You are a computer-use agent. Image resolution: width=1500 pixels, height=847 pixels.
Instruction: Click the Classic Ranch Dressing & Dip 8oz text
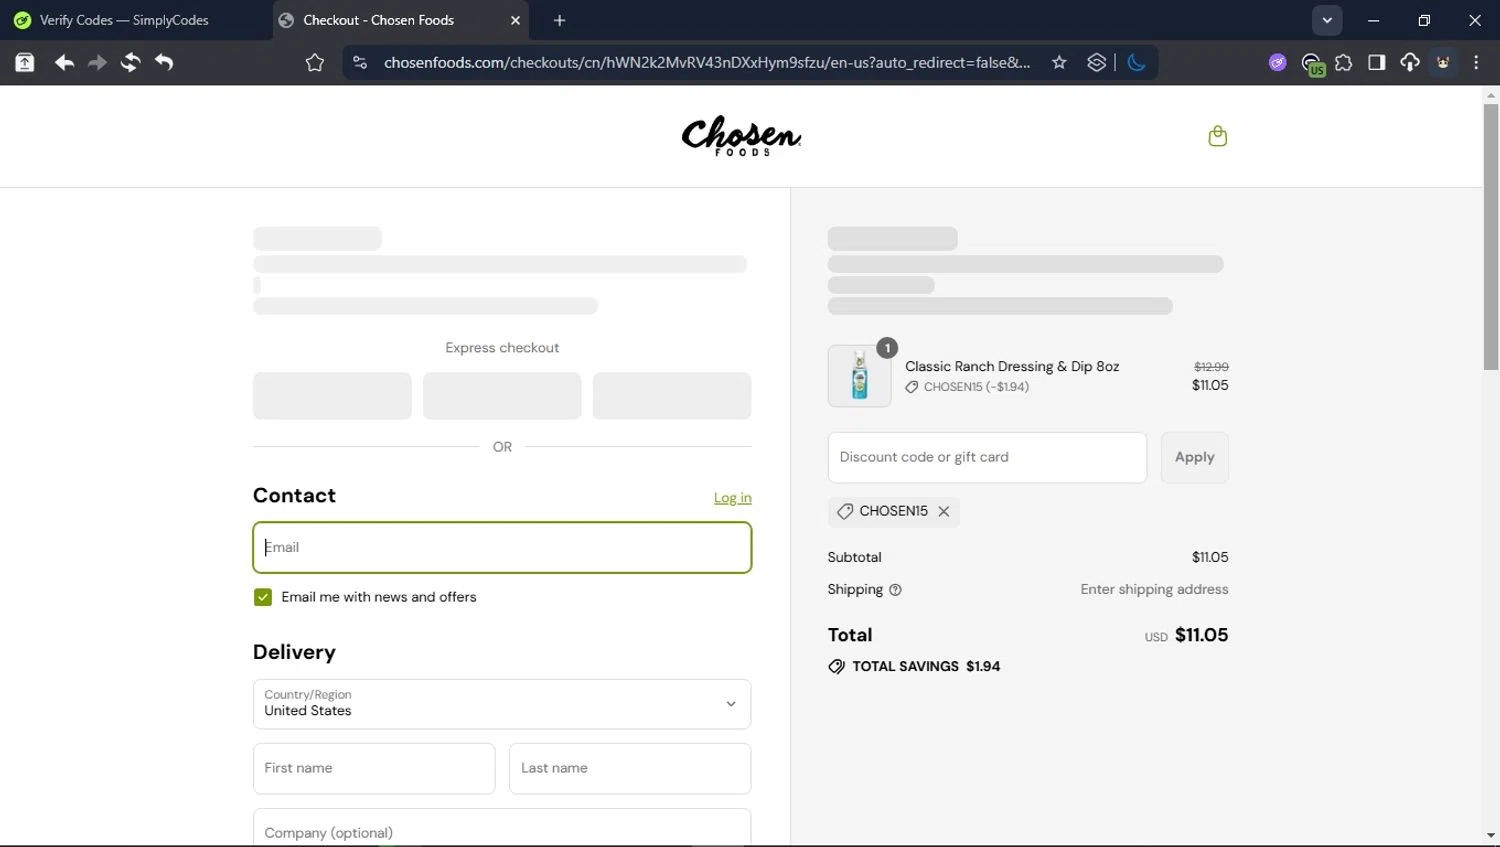pos(1012,366)
